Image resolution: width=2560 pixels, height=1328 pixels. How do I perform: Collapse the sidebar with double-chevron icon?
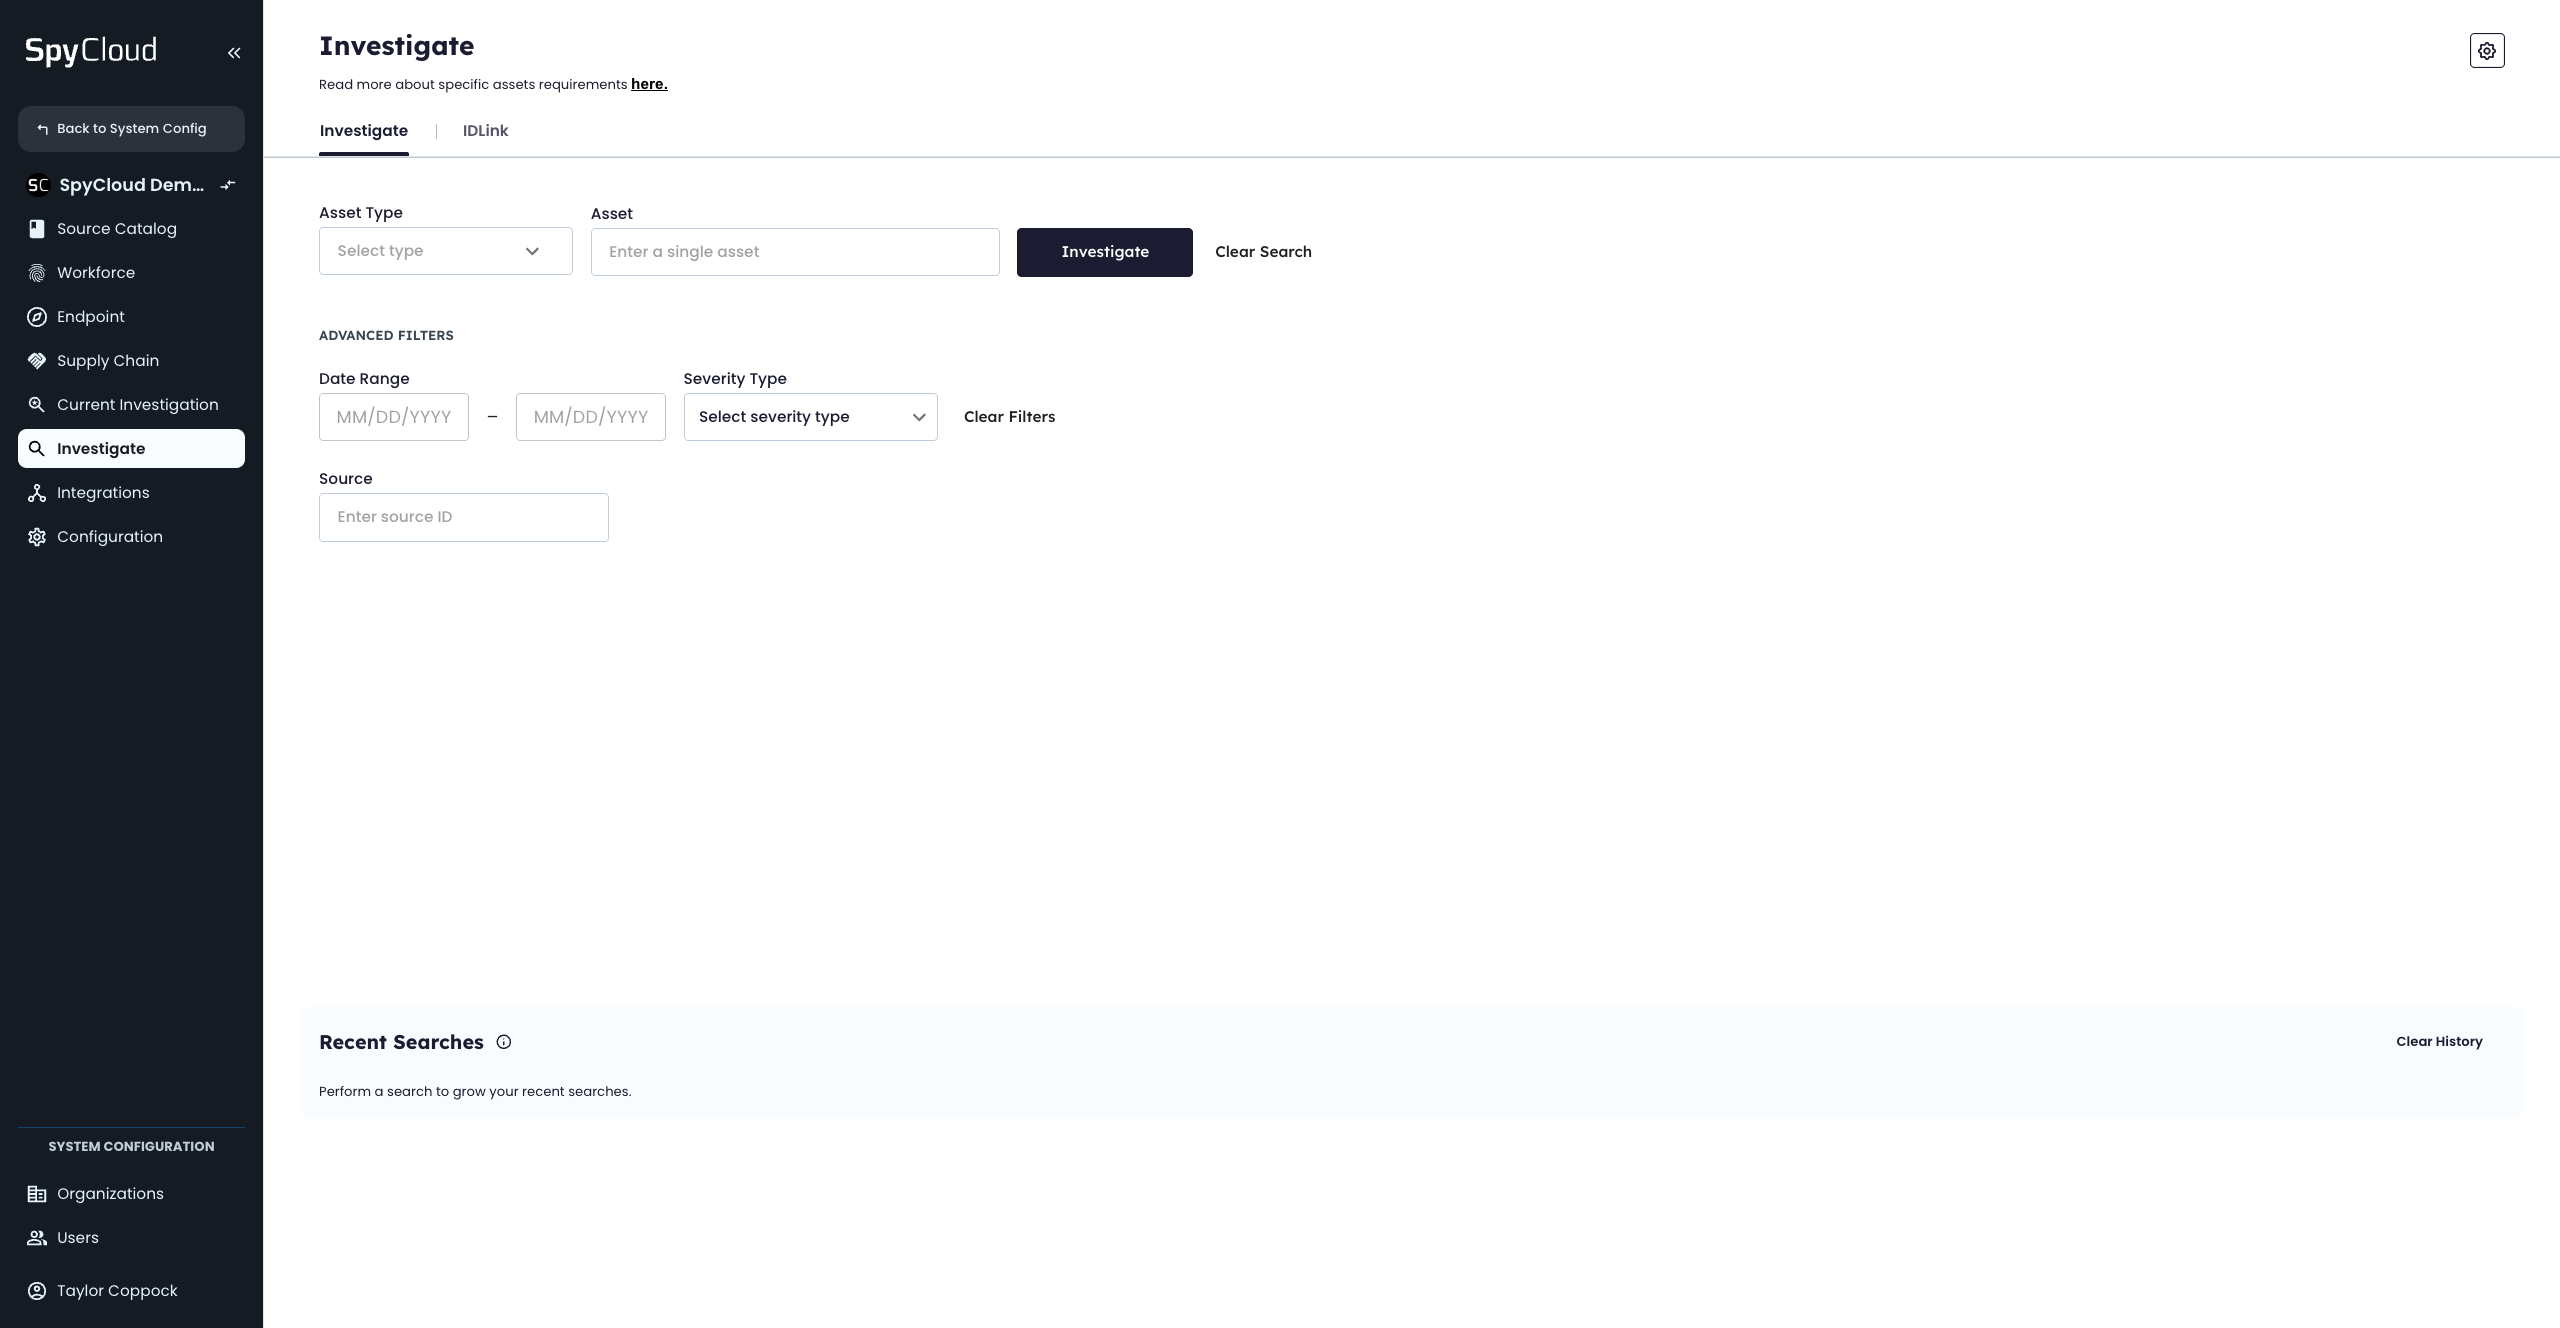pos(234,53)
